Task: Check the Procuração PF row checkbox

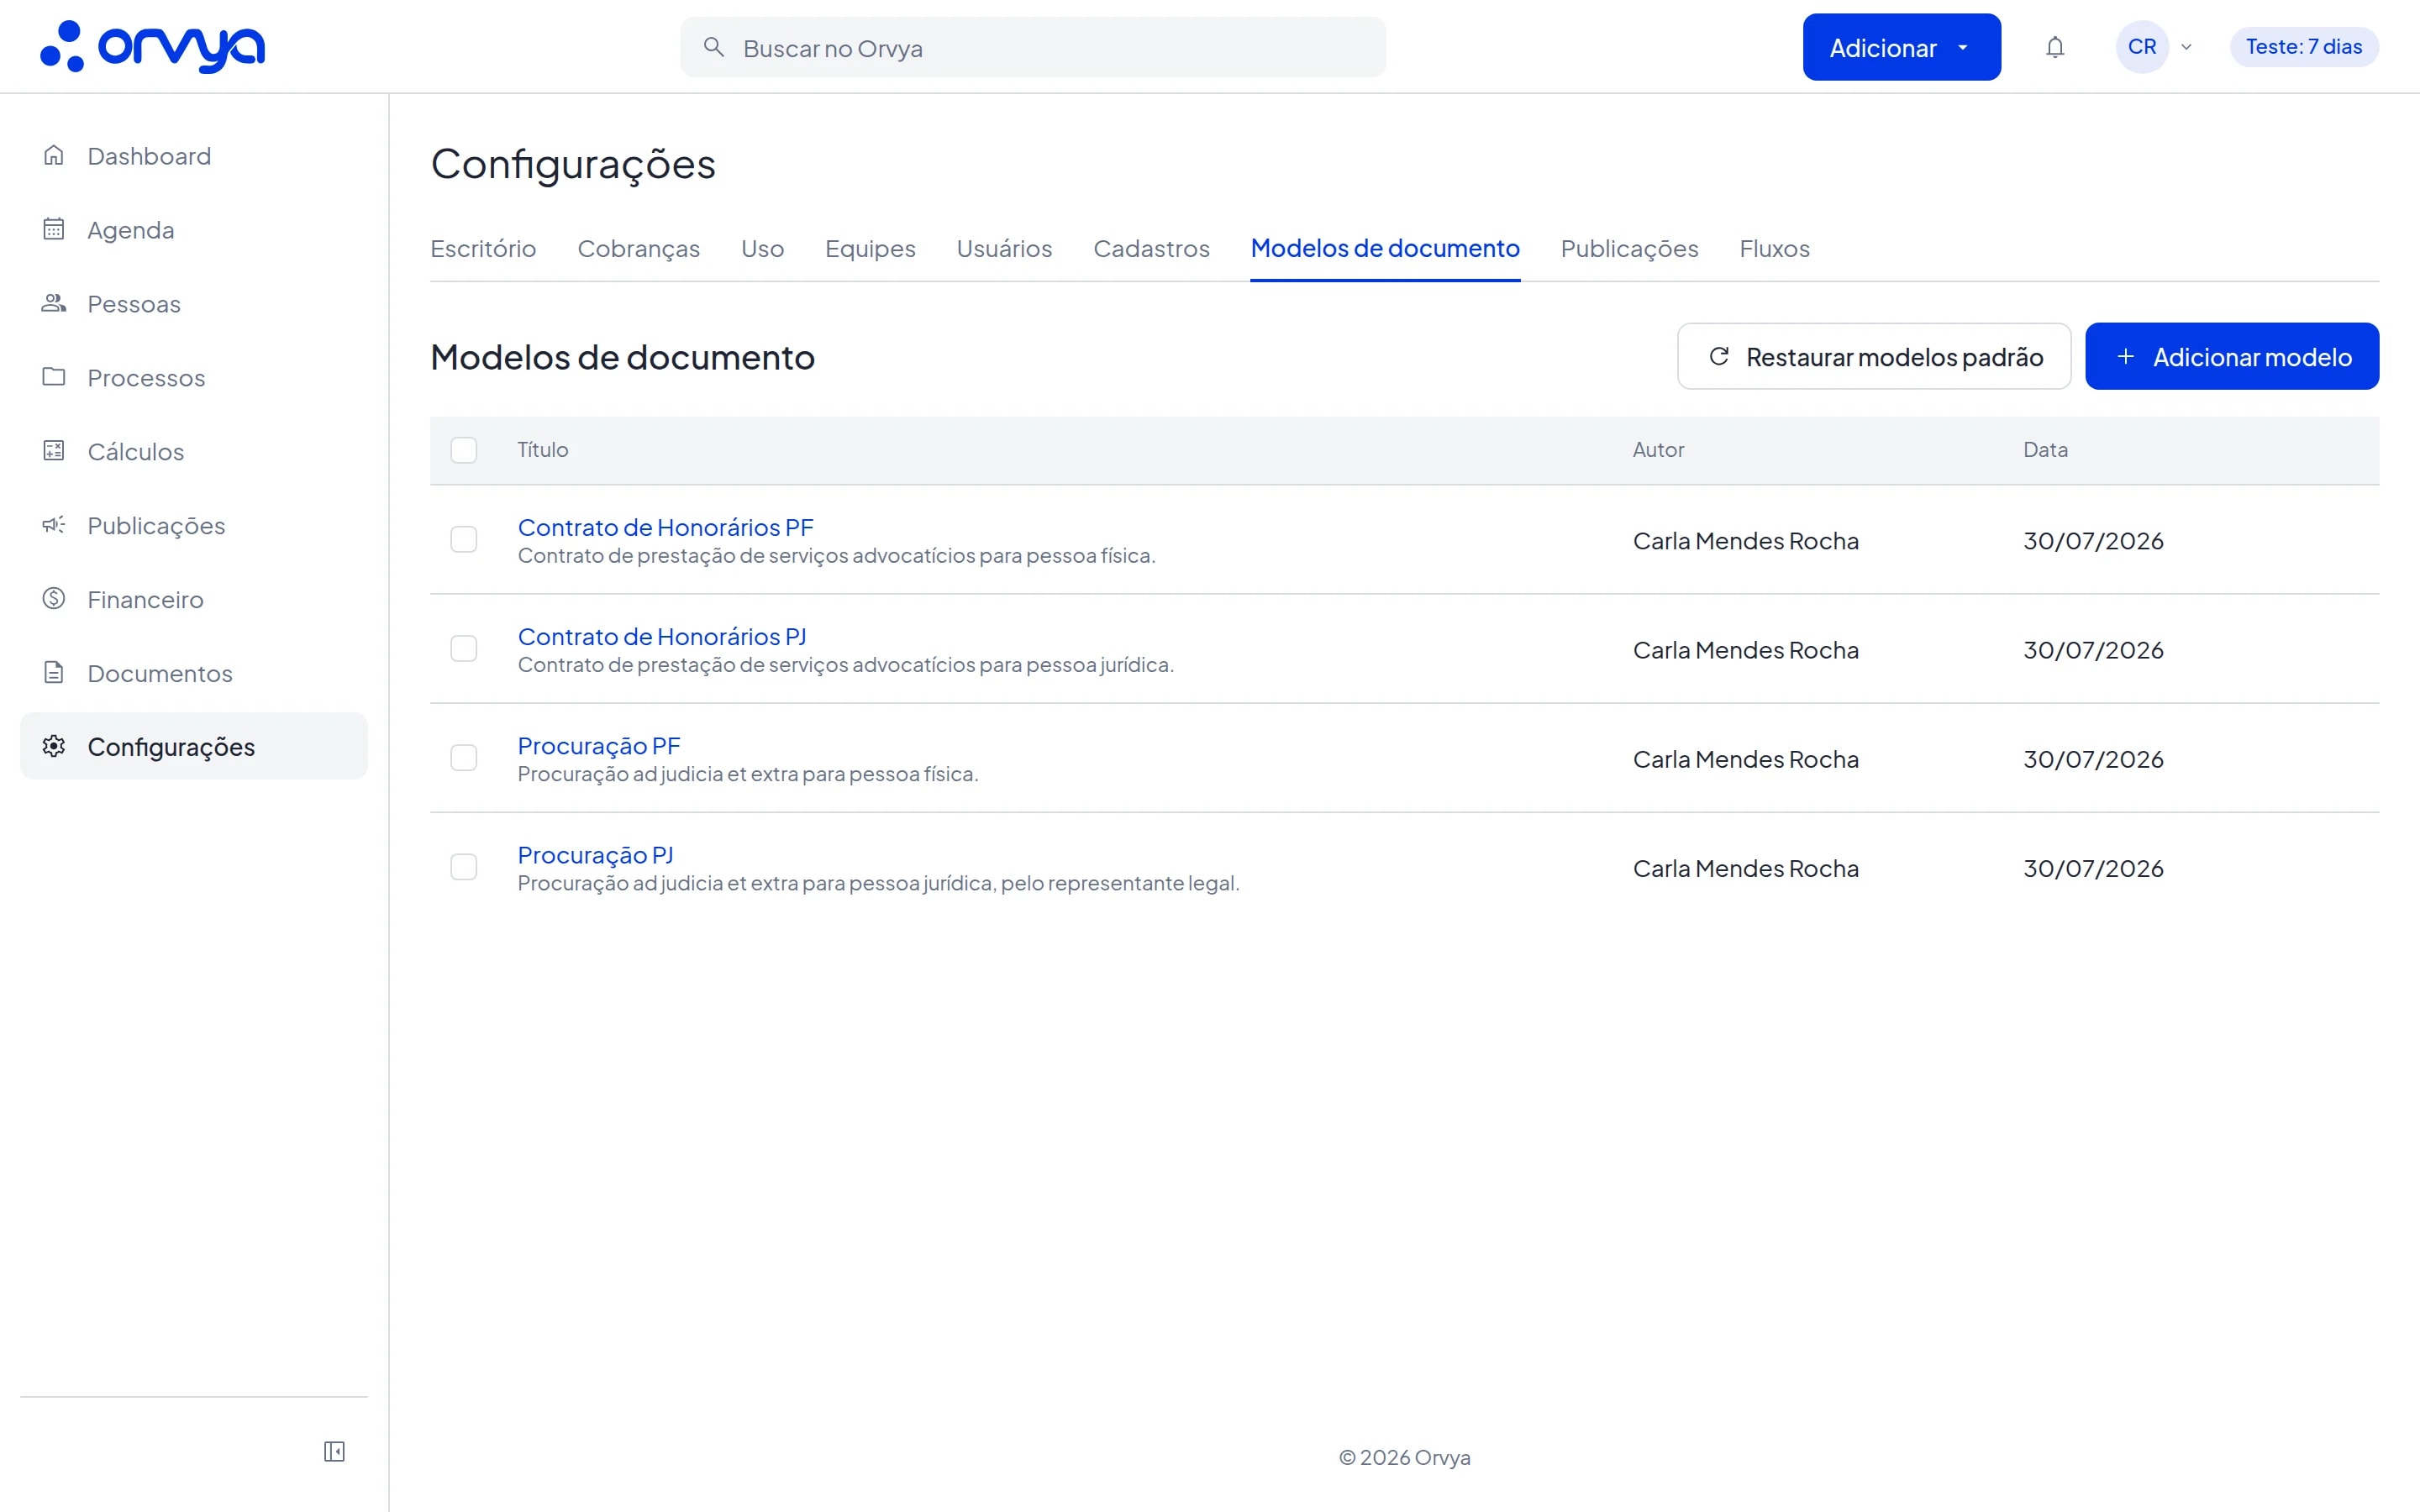Action: [x=464, y=758]
